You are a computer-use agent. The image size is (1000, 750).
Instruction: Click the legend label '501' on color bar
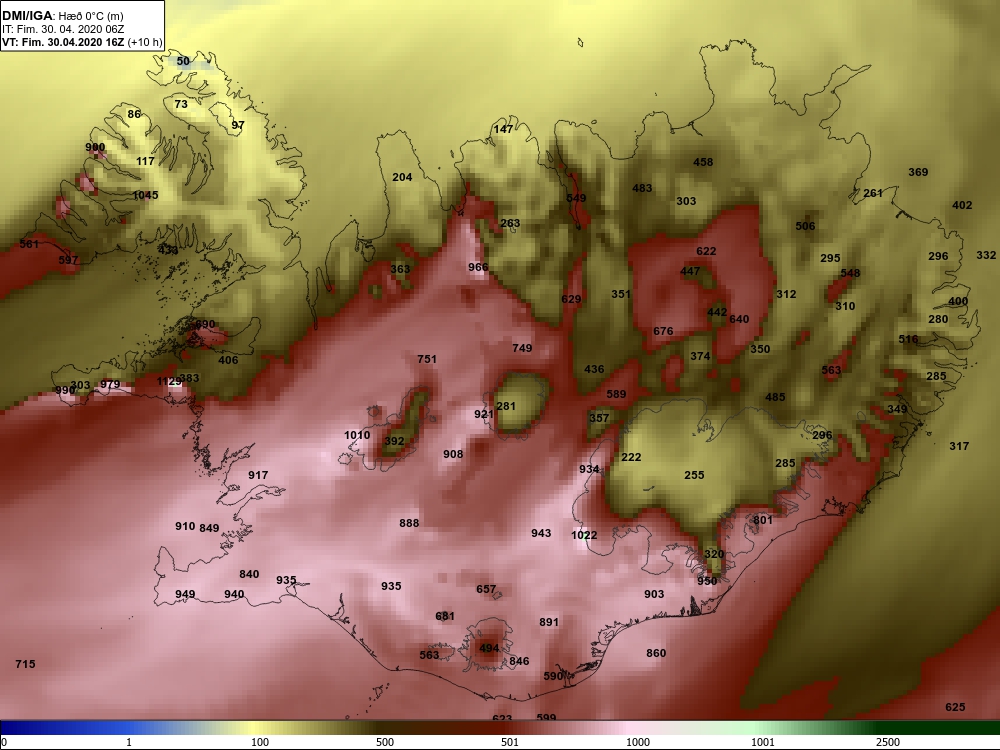(510, 742)
